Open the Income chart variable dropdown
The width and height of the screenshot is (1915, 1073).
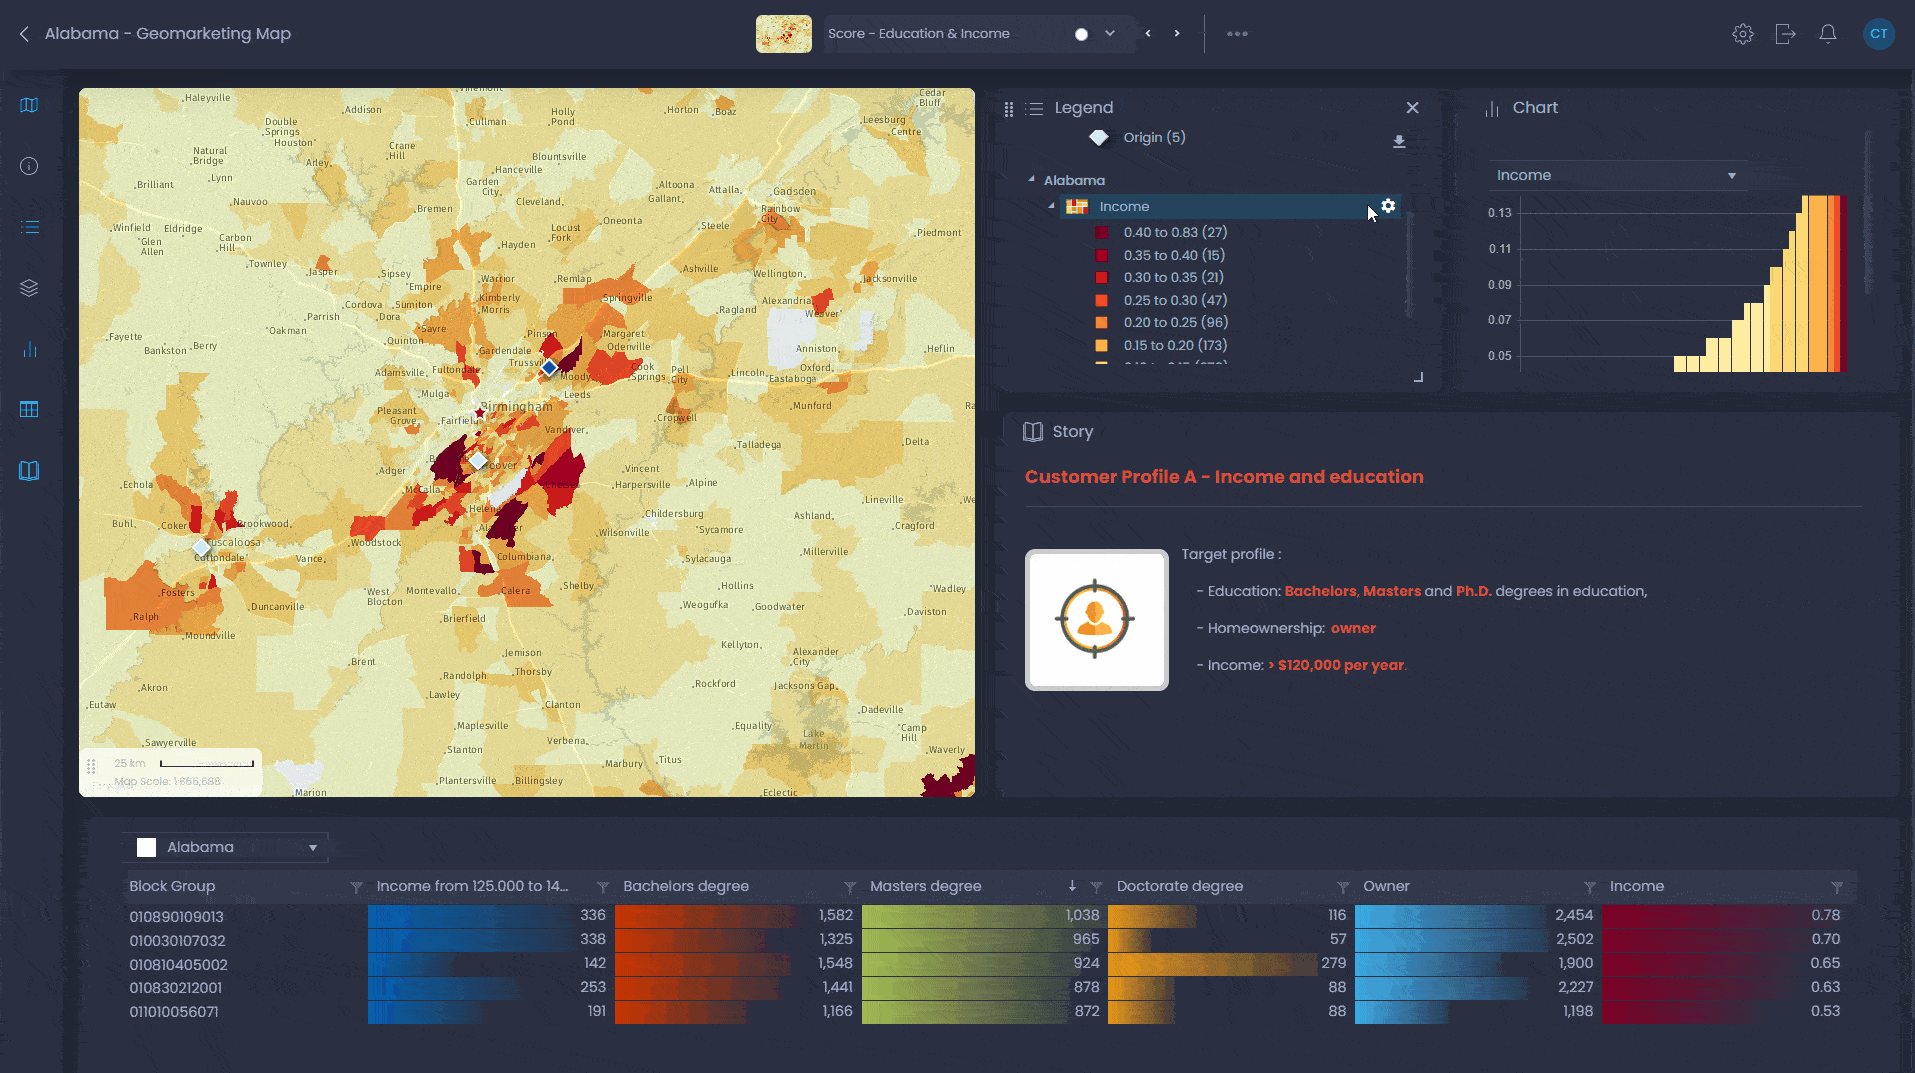(1617, 175)
